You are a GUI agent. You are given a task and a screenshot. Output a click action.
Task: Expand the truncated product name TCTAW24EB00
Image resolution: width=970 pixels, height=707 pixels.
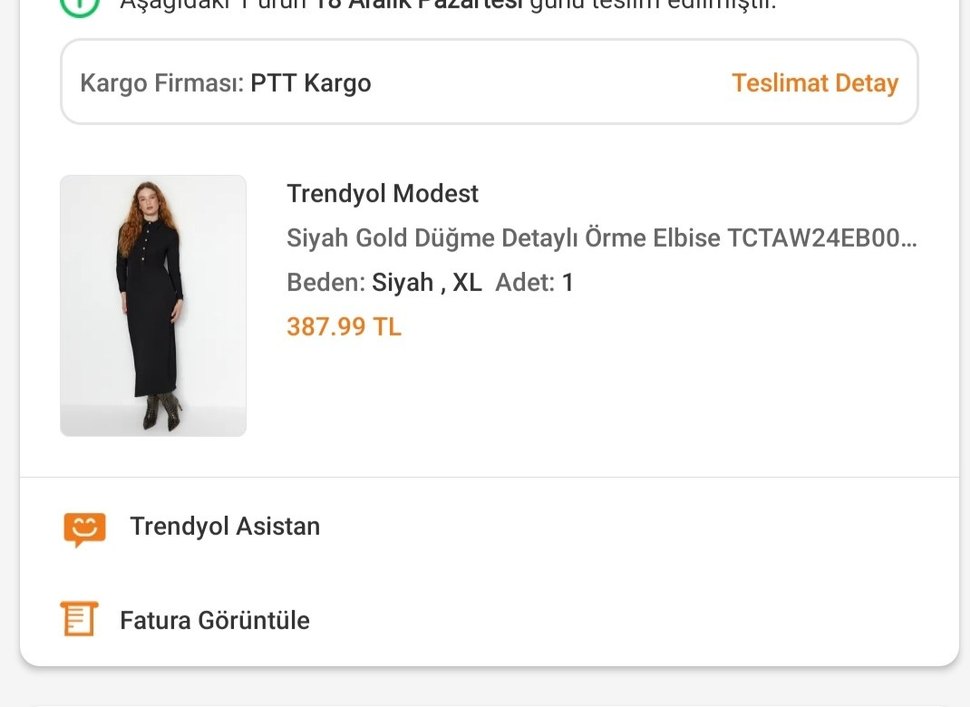point(603,238)
